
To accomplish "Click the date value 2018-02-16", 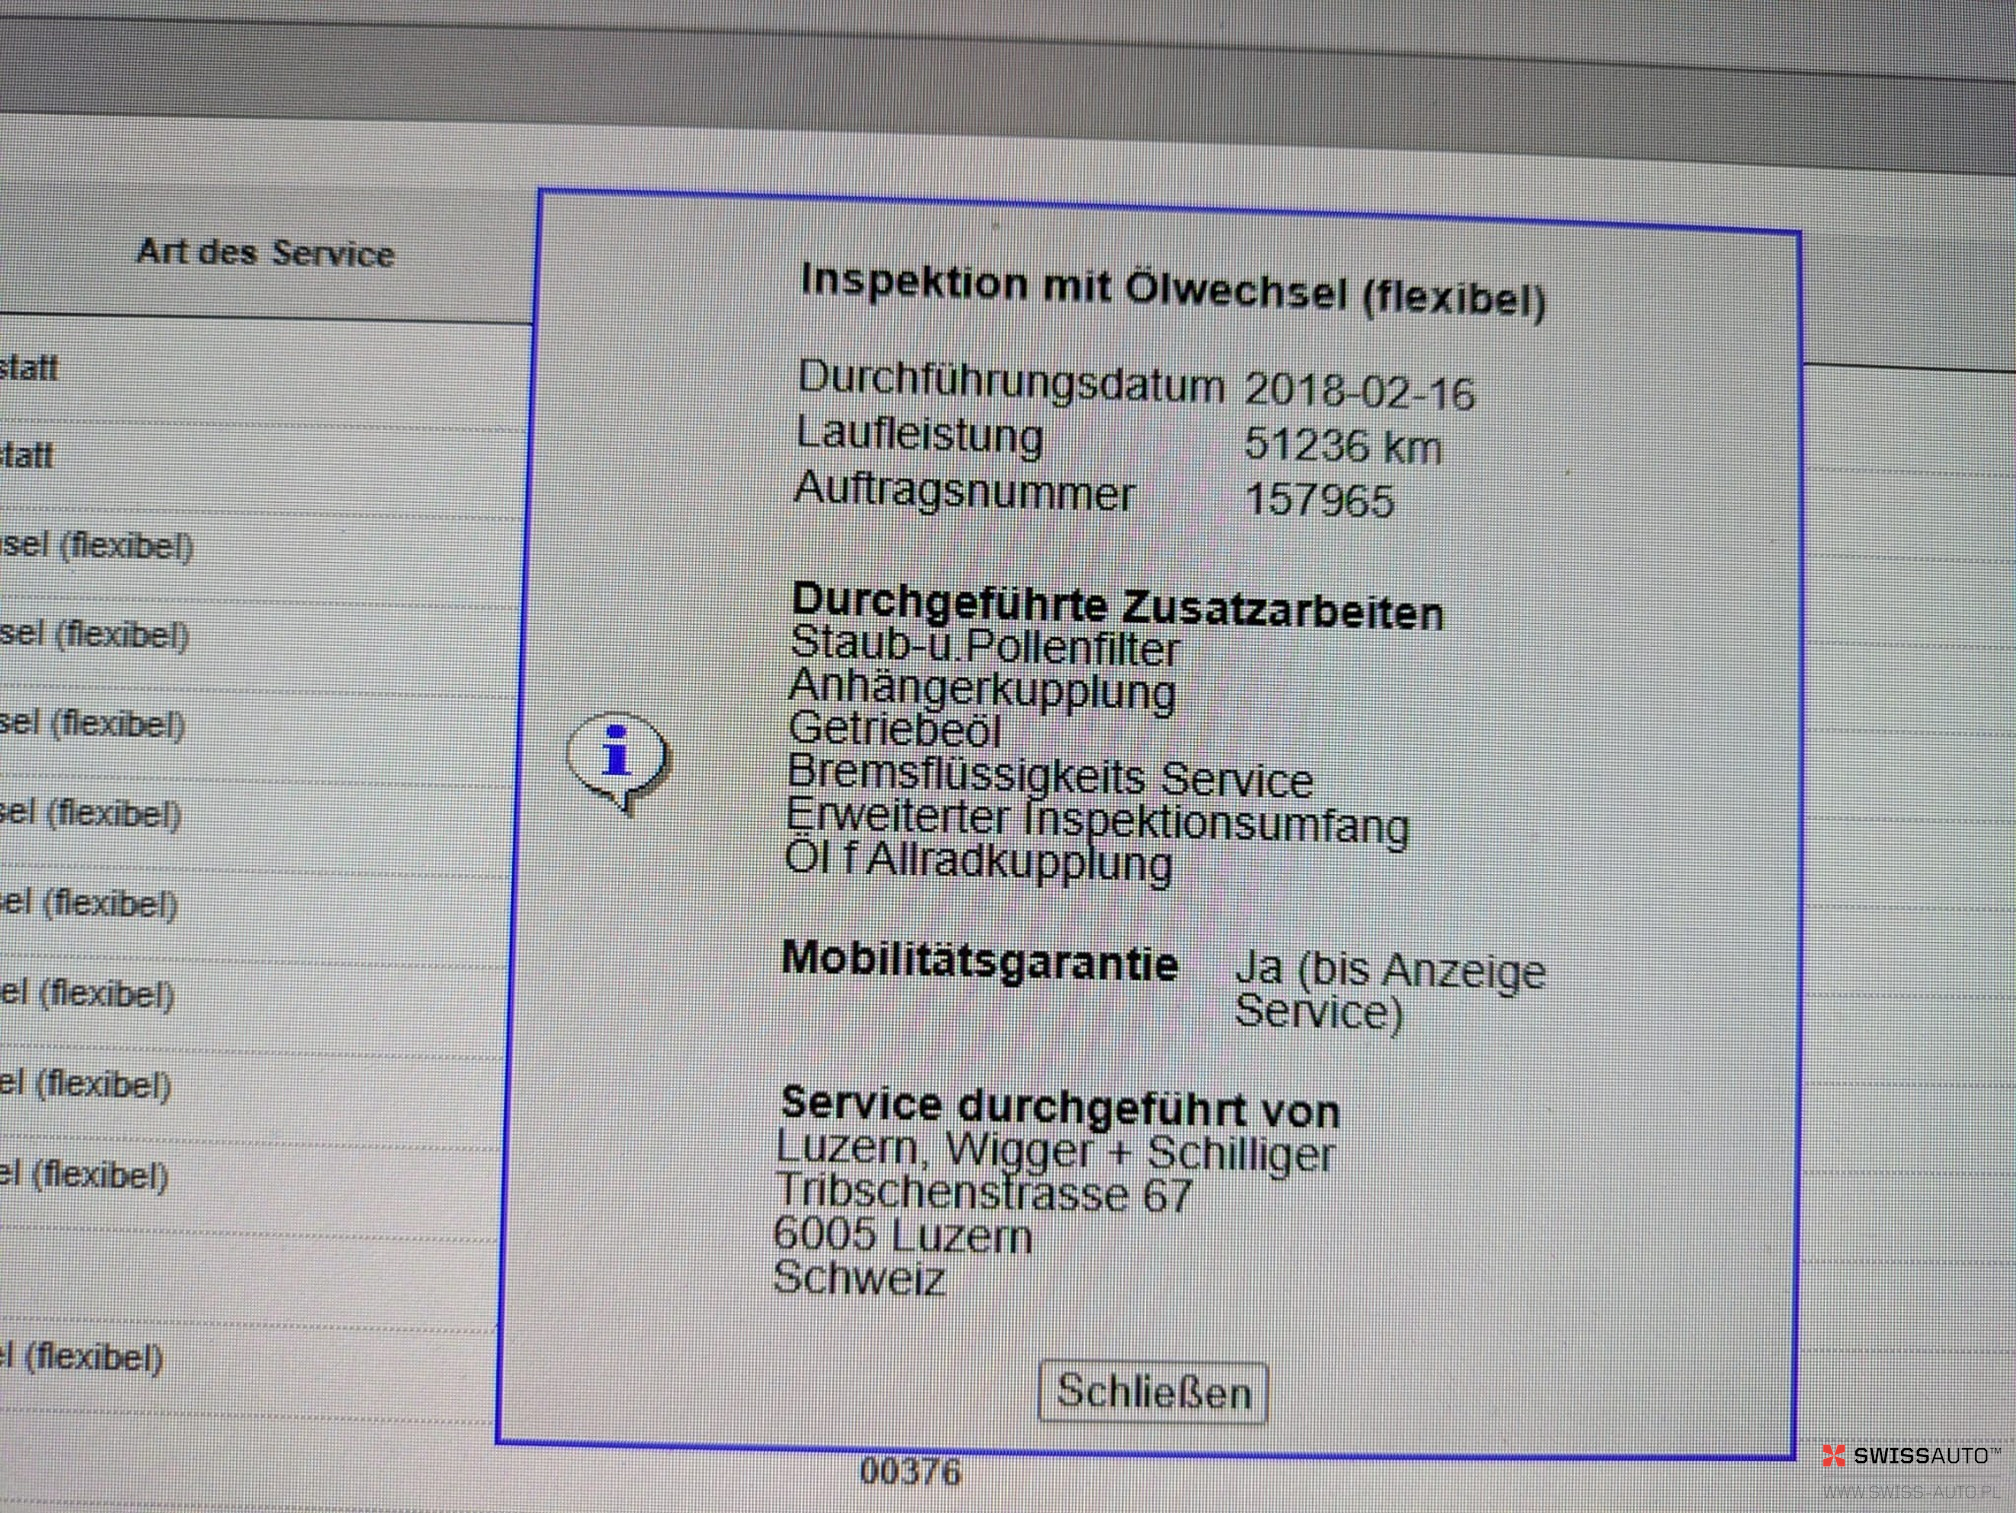I will [1359, 391].
